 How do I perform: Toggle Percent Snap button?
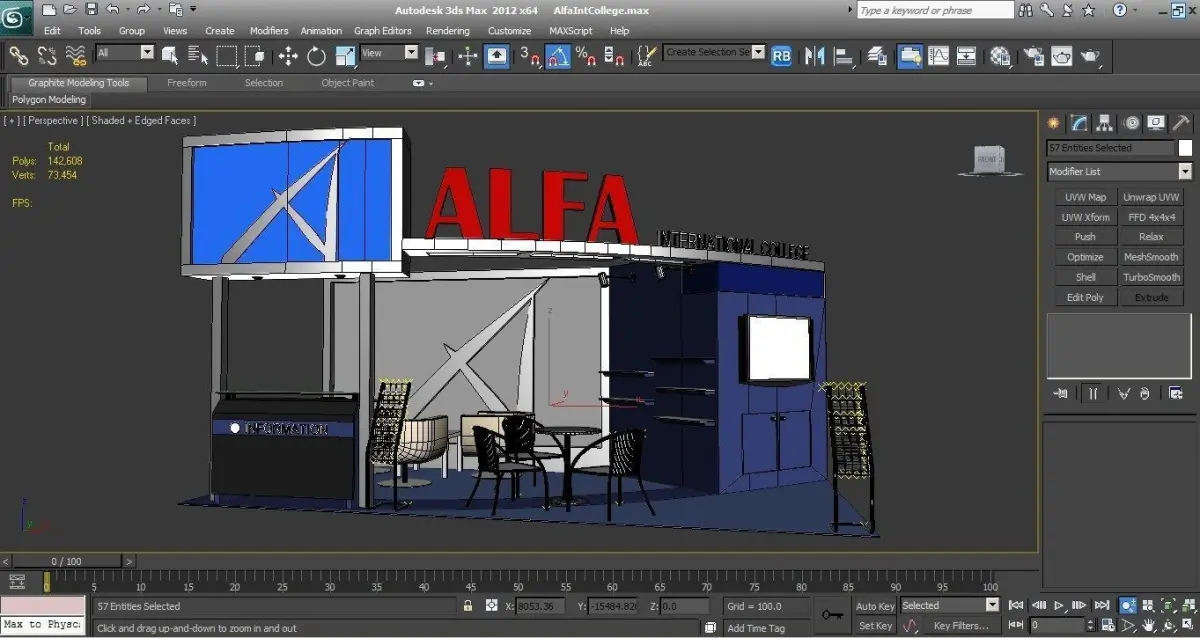pyautogui.click(x=585, y=55)
